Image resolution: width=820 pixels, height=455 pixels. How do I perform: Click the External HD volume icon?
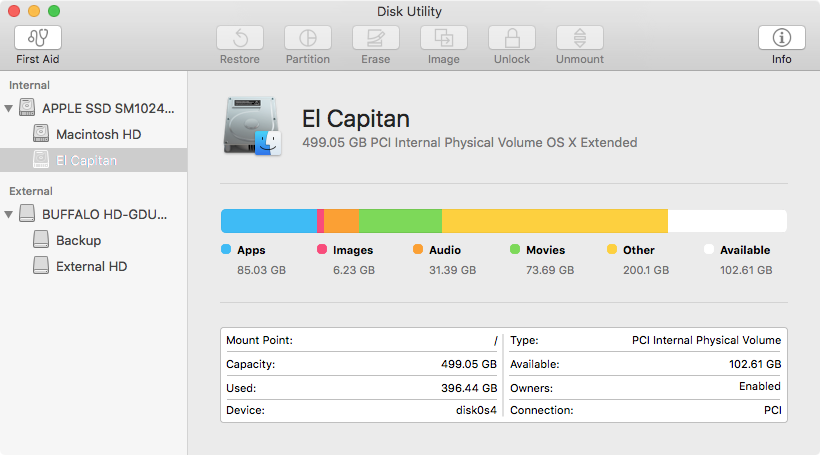click(x=41, y=265)
